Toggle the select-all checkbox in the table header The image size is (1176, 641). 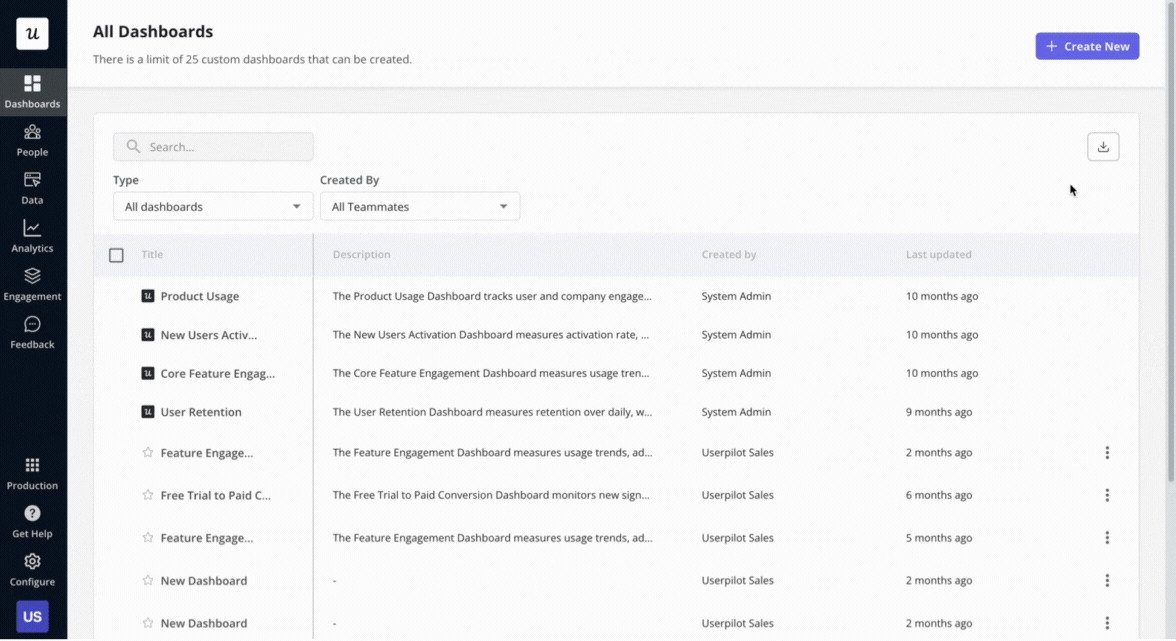[116, 254]
